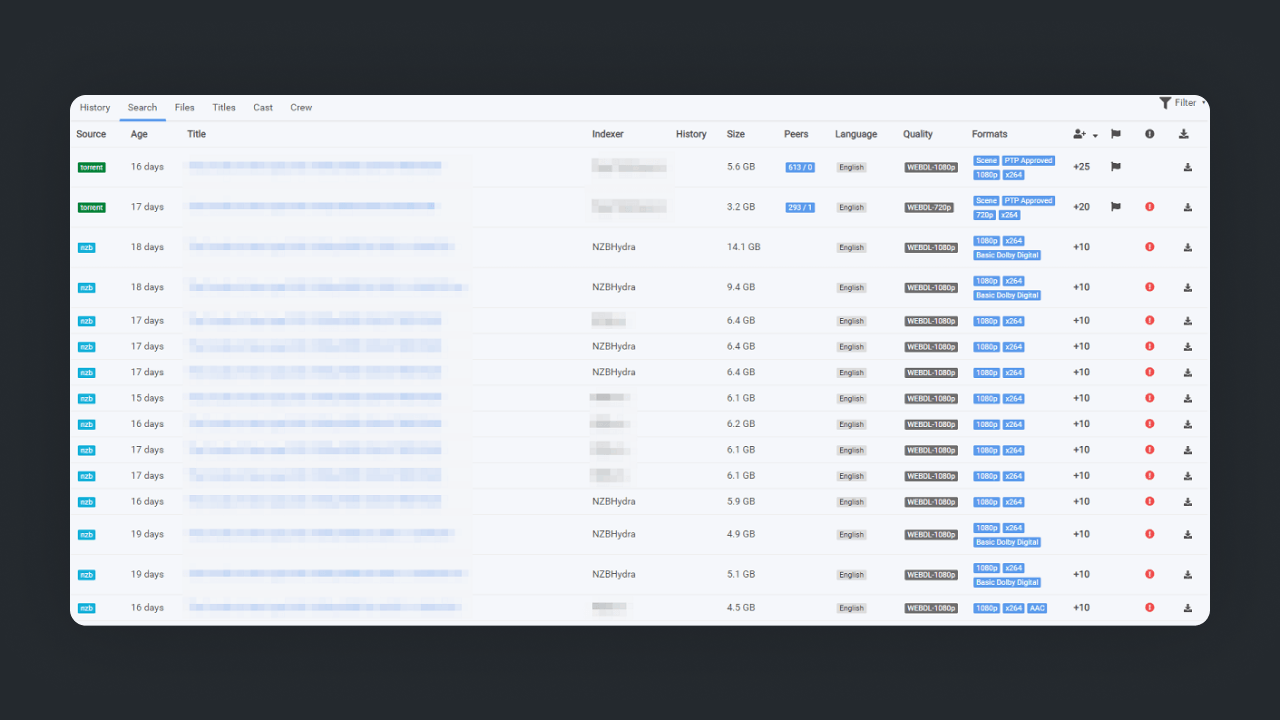Click the download icon in the column header
The width and height of the screenshot is (1280, 720).
(x=1184, y=134)
